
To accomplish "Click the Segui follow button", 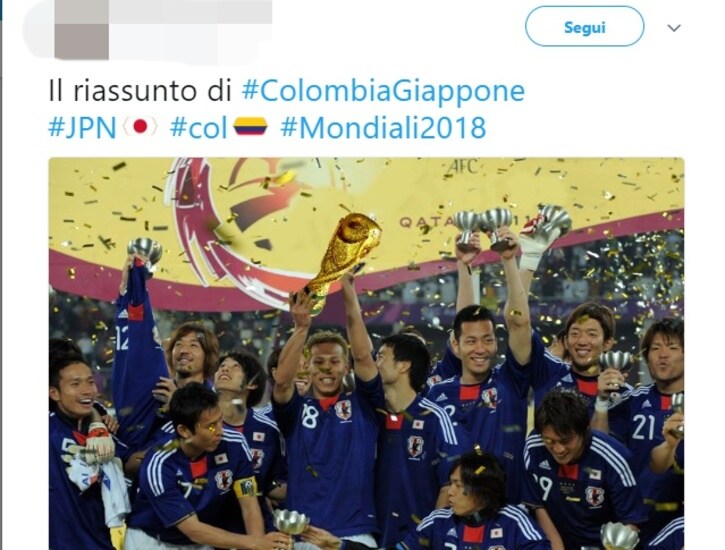I will point(584,26).
